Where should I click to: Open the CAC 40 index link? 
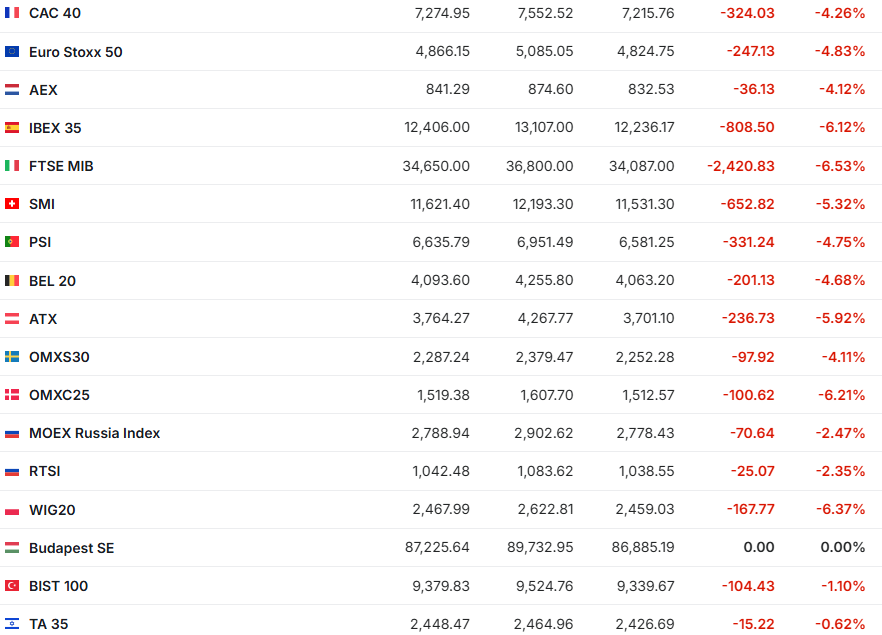[55, 13]
